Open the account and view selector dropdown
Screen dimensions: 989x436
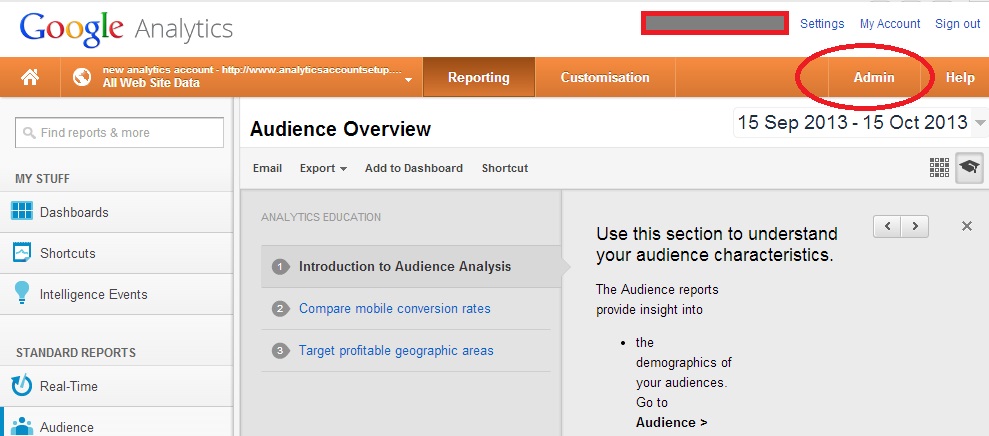click(x=242, y=77)
